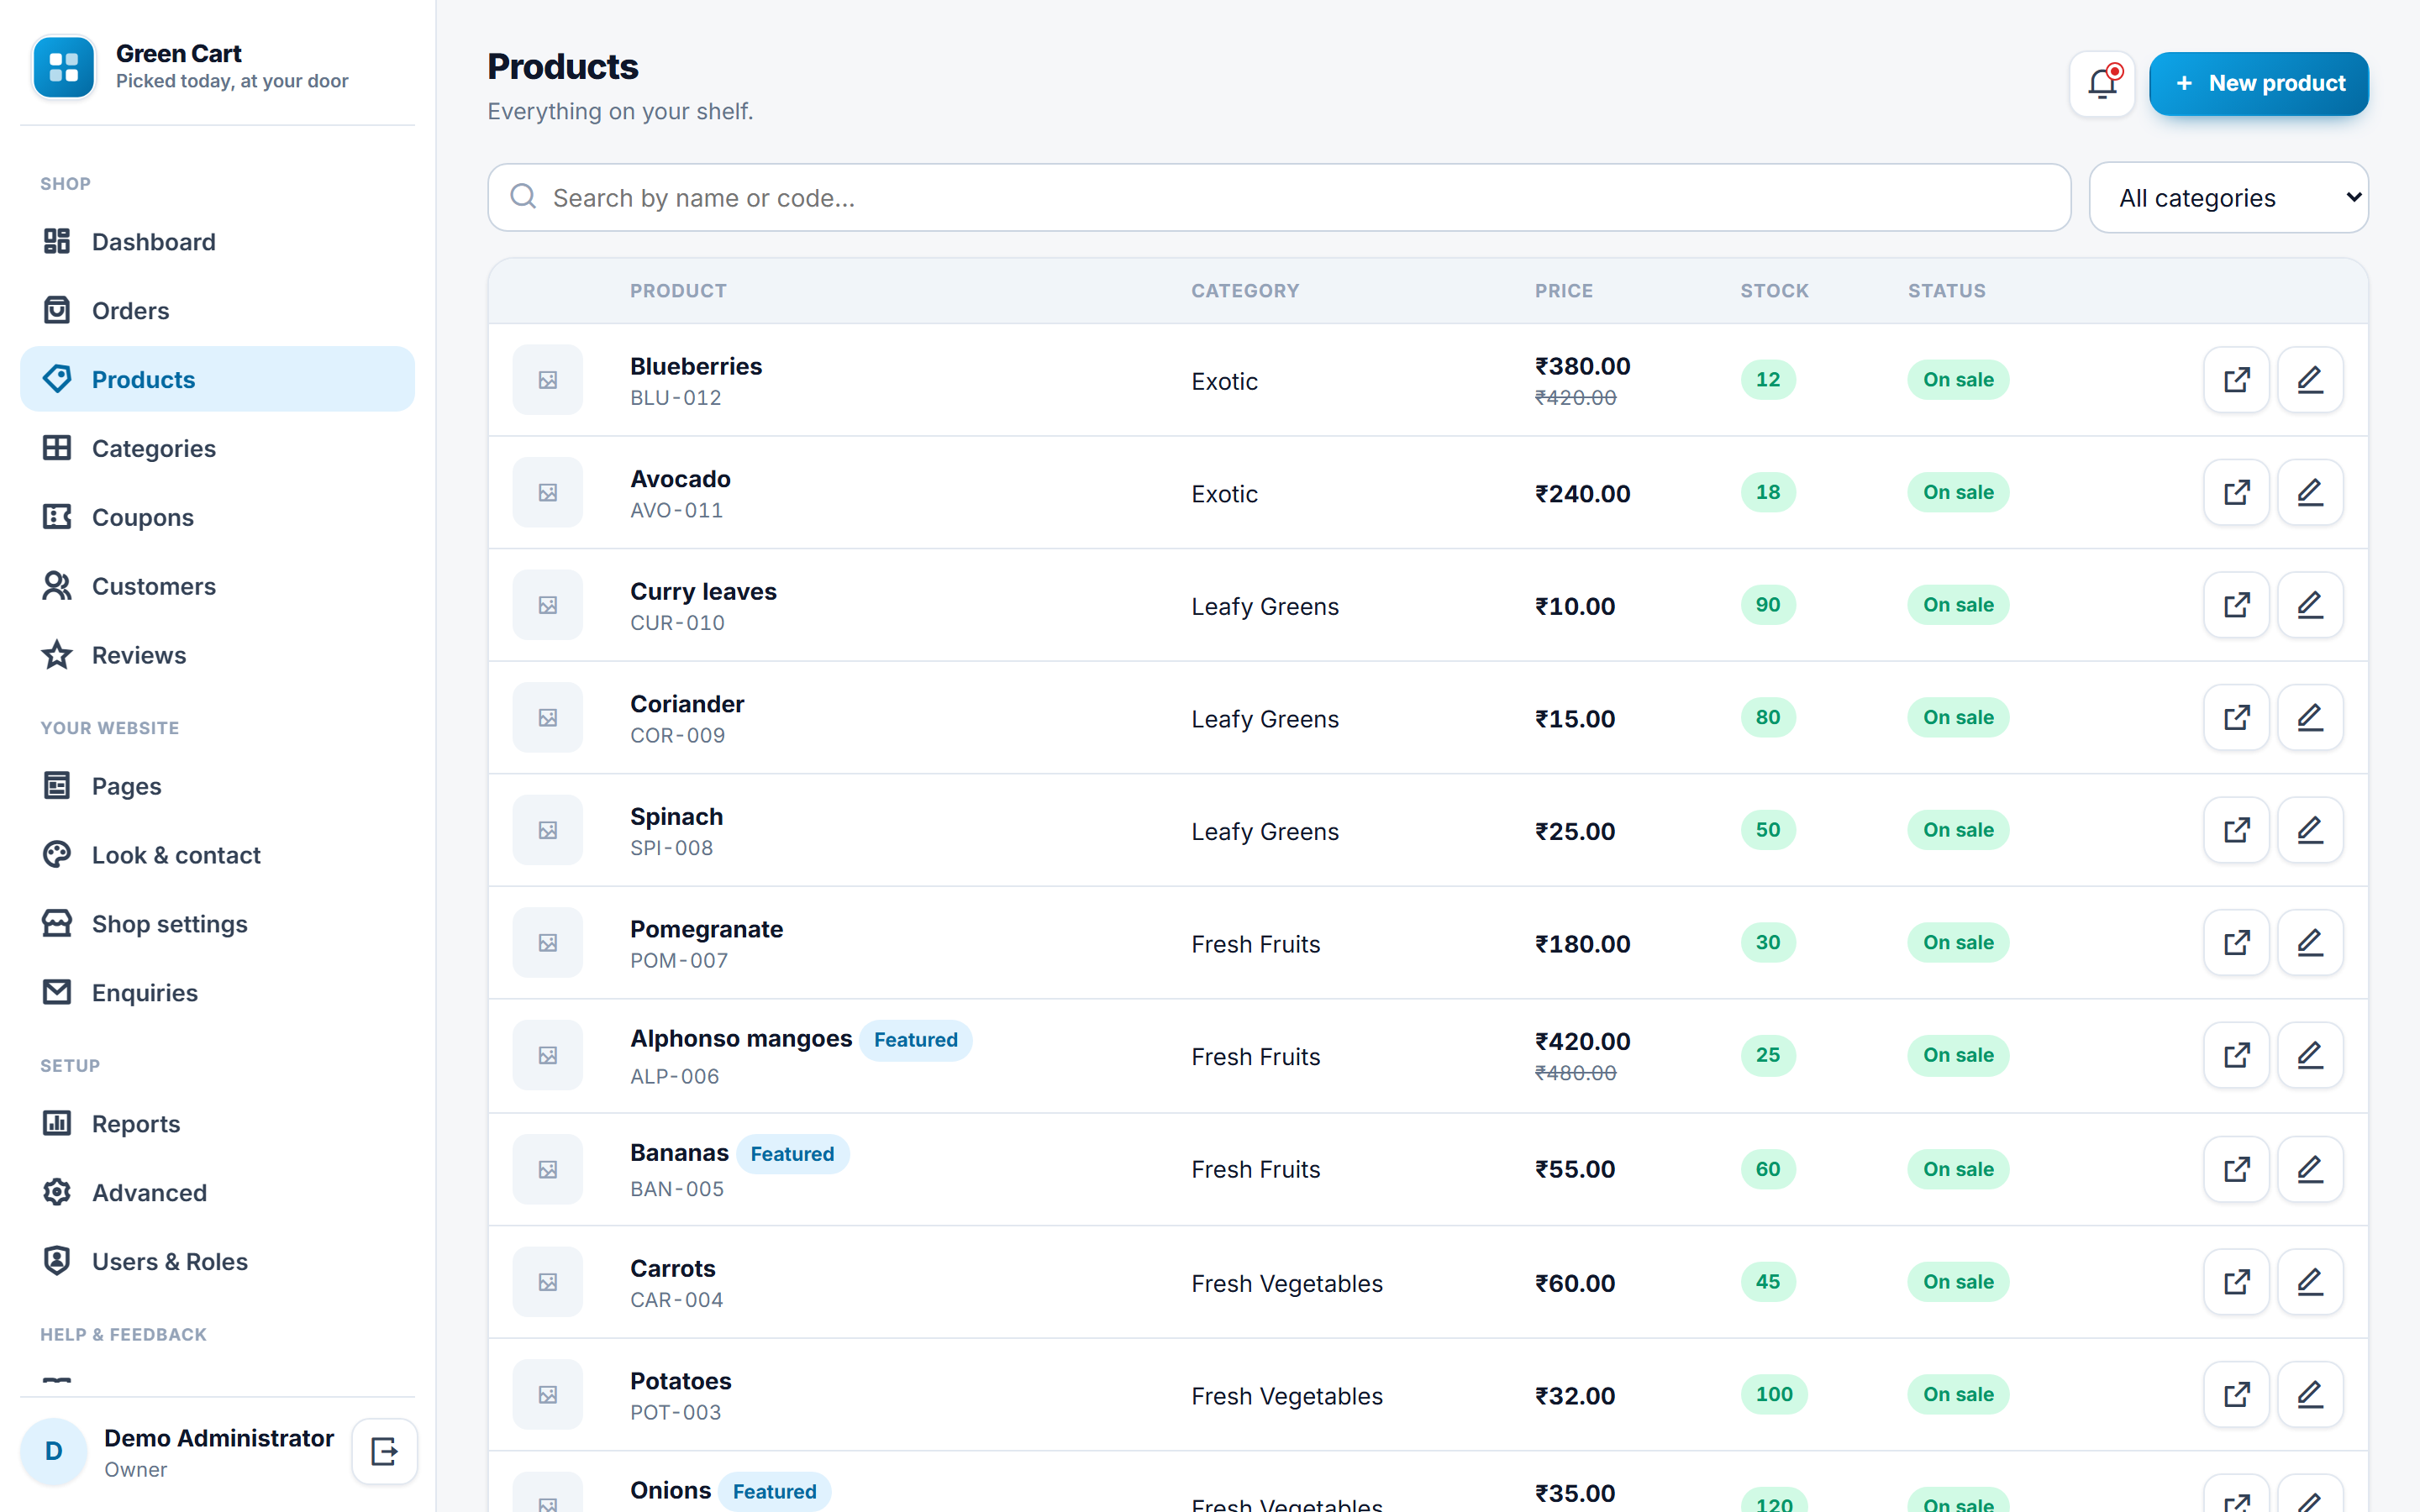The height and width of the screenshot is (1512, 2420).
Task: Open Look & contact settings
Action: coord(217,855)
